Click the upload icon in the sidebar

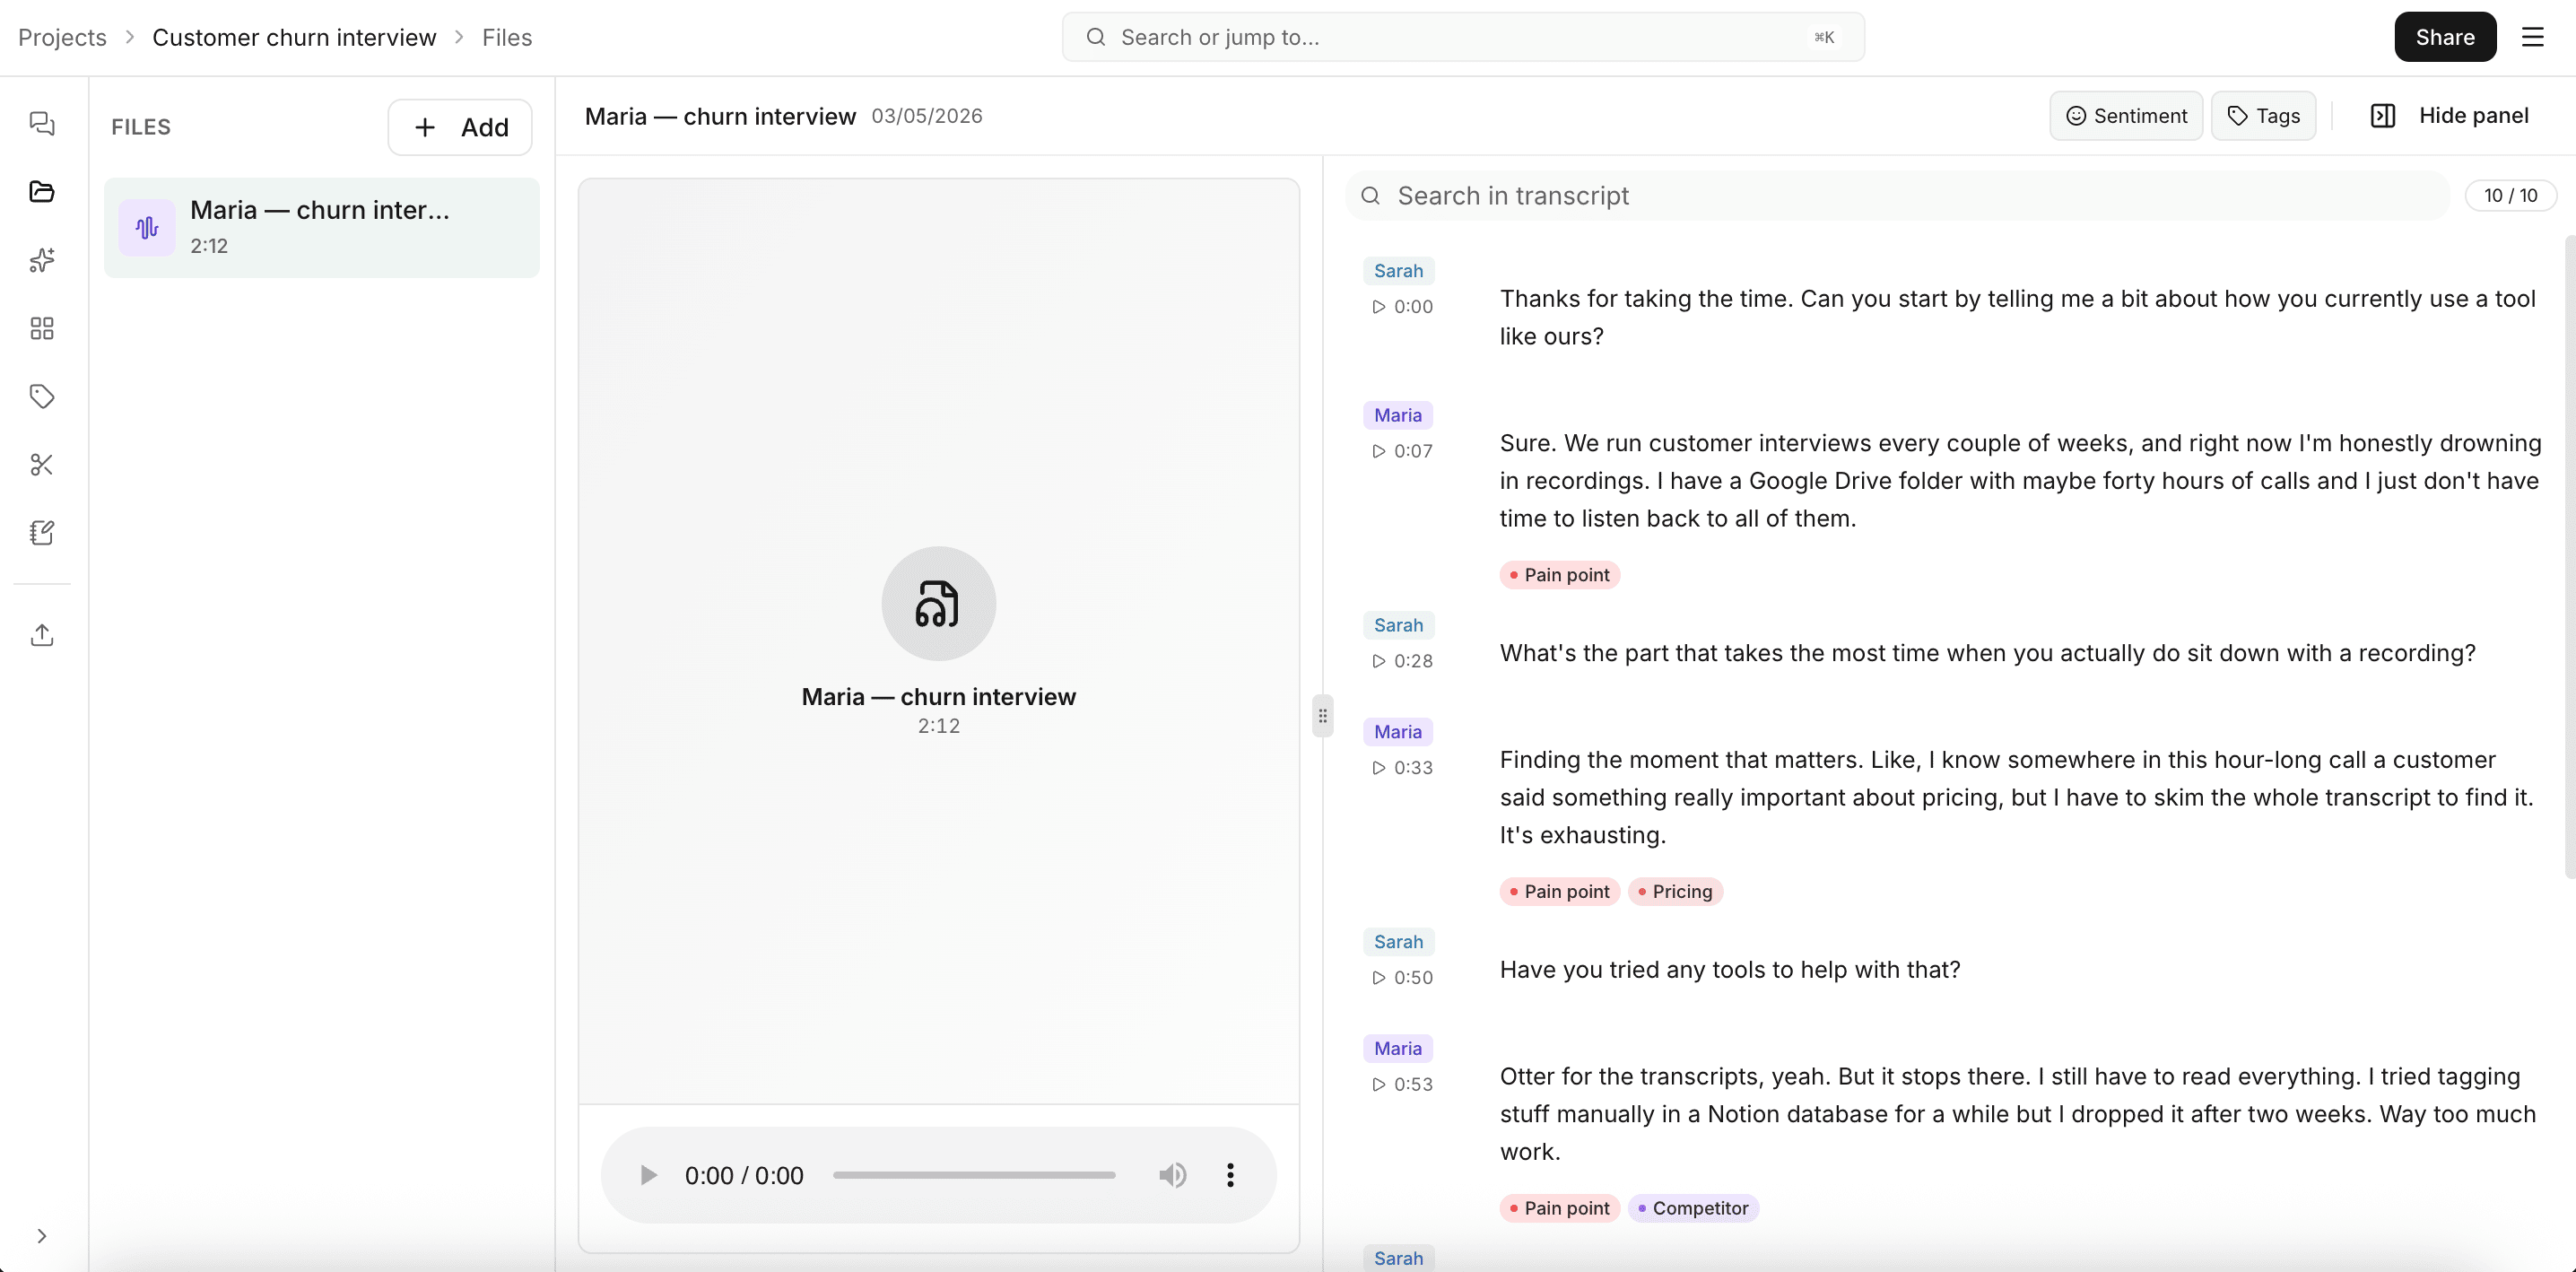[42, 635]
